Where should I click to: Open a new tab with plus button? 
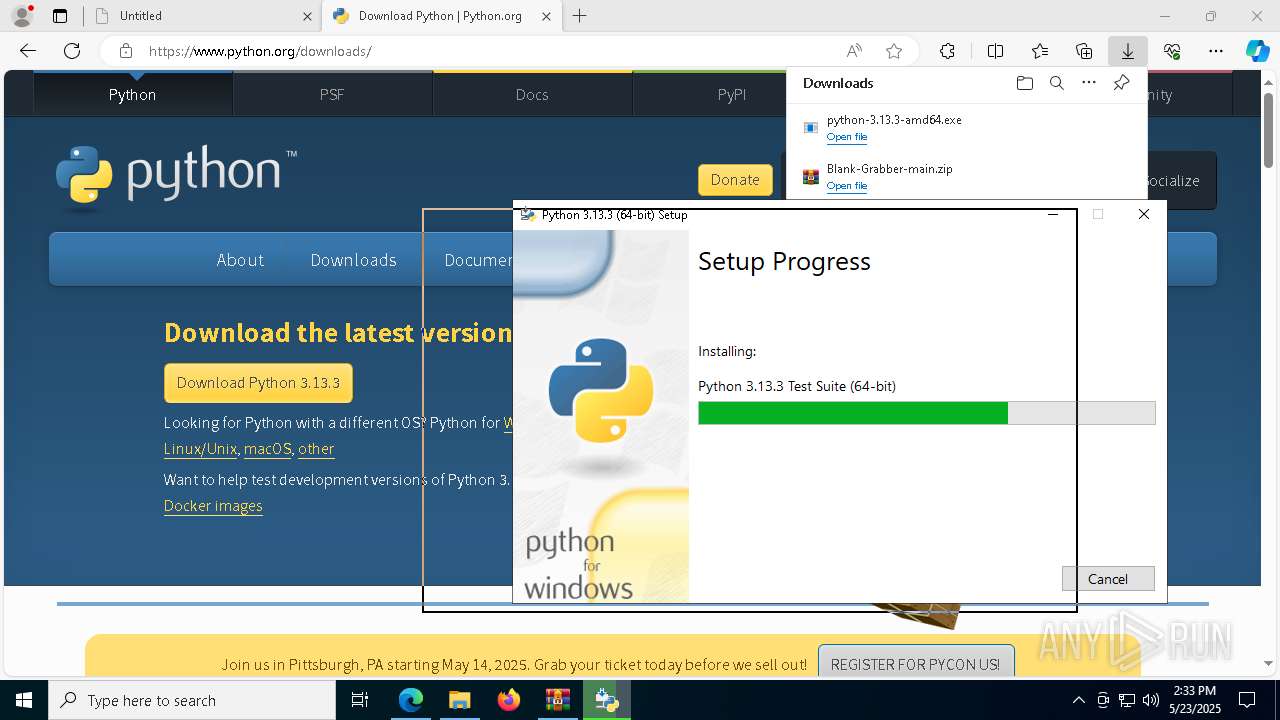[x=580, y=16]
